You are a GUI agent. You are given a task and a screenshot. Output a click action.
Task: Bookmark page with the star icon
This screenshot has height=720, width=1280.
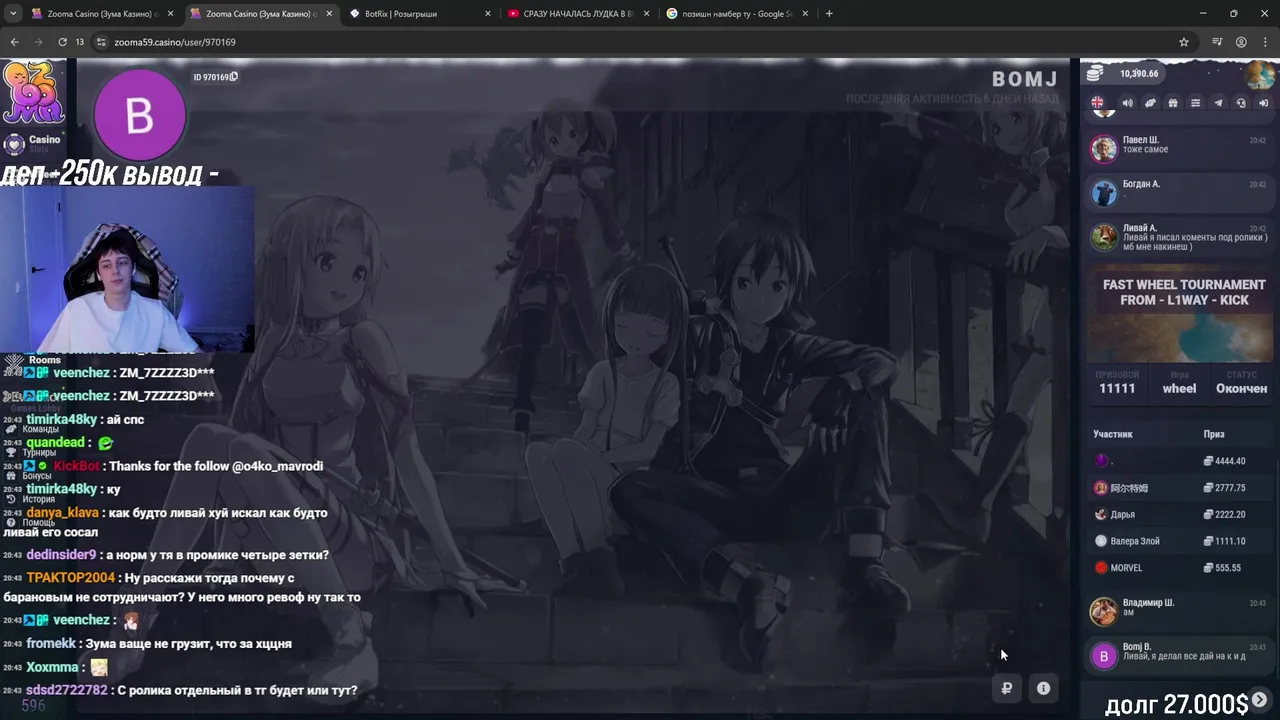pos(1184,42)
